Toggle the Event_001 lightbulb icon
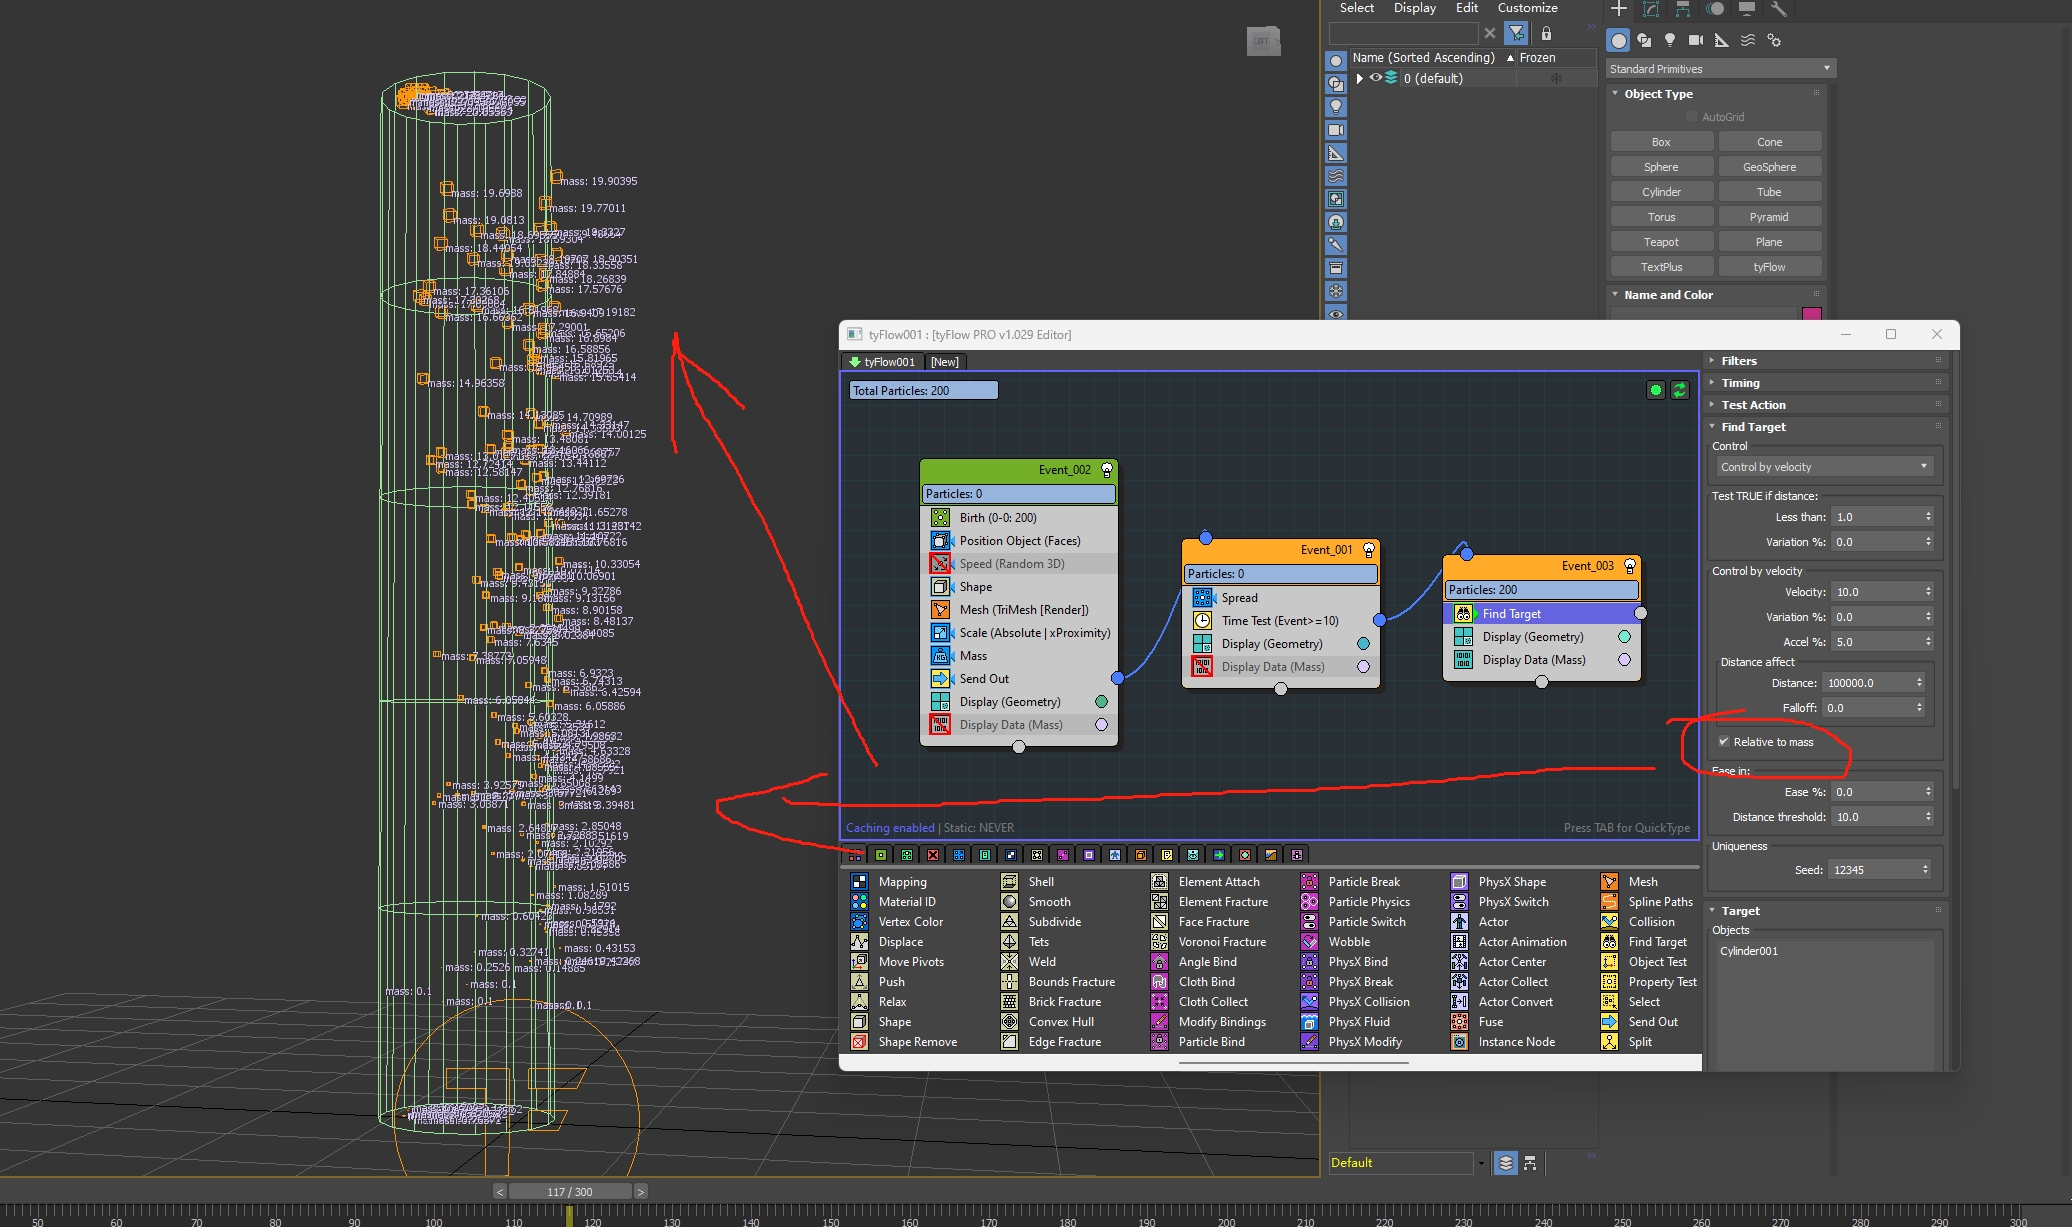 coord(1369,550)
